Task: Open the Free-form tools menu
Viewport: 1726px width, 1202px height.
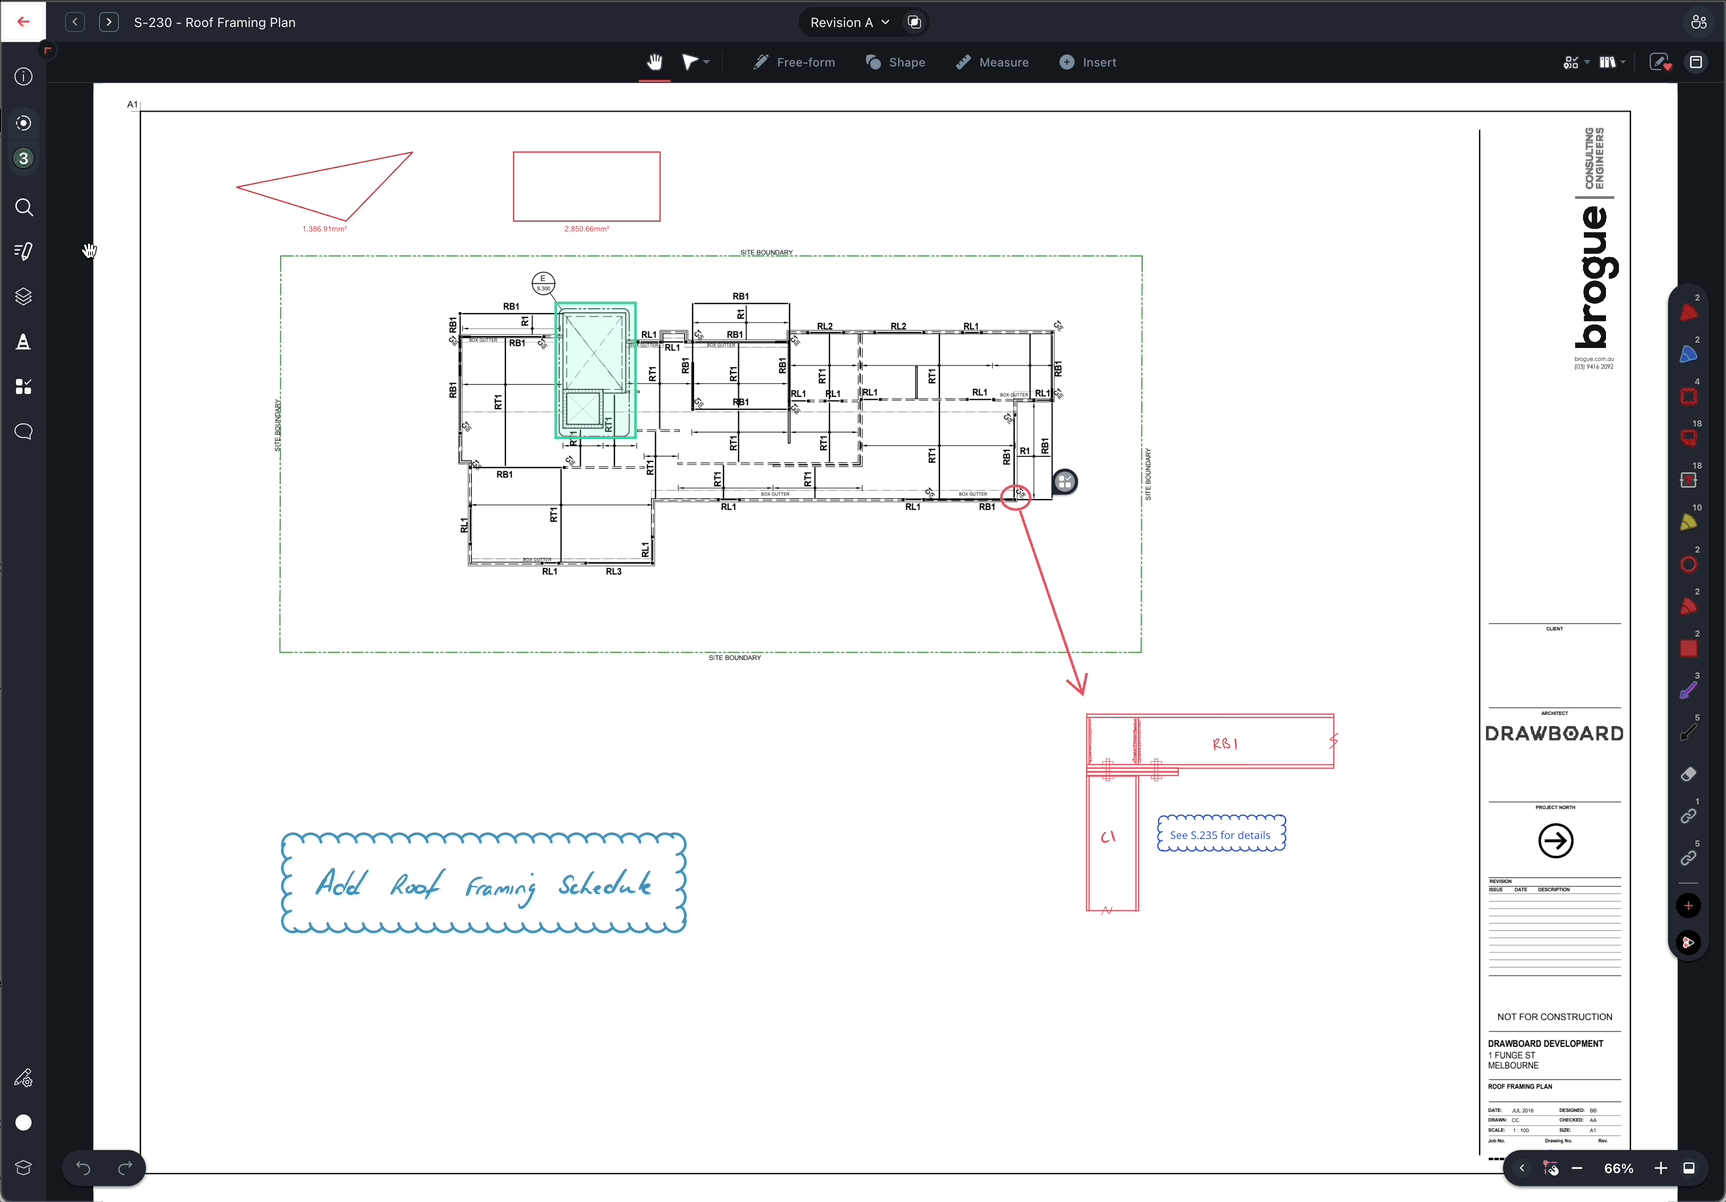Action: coord(794,62)
